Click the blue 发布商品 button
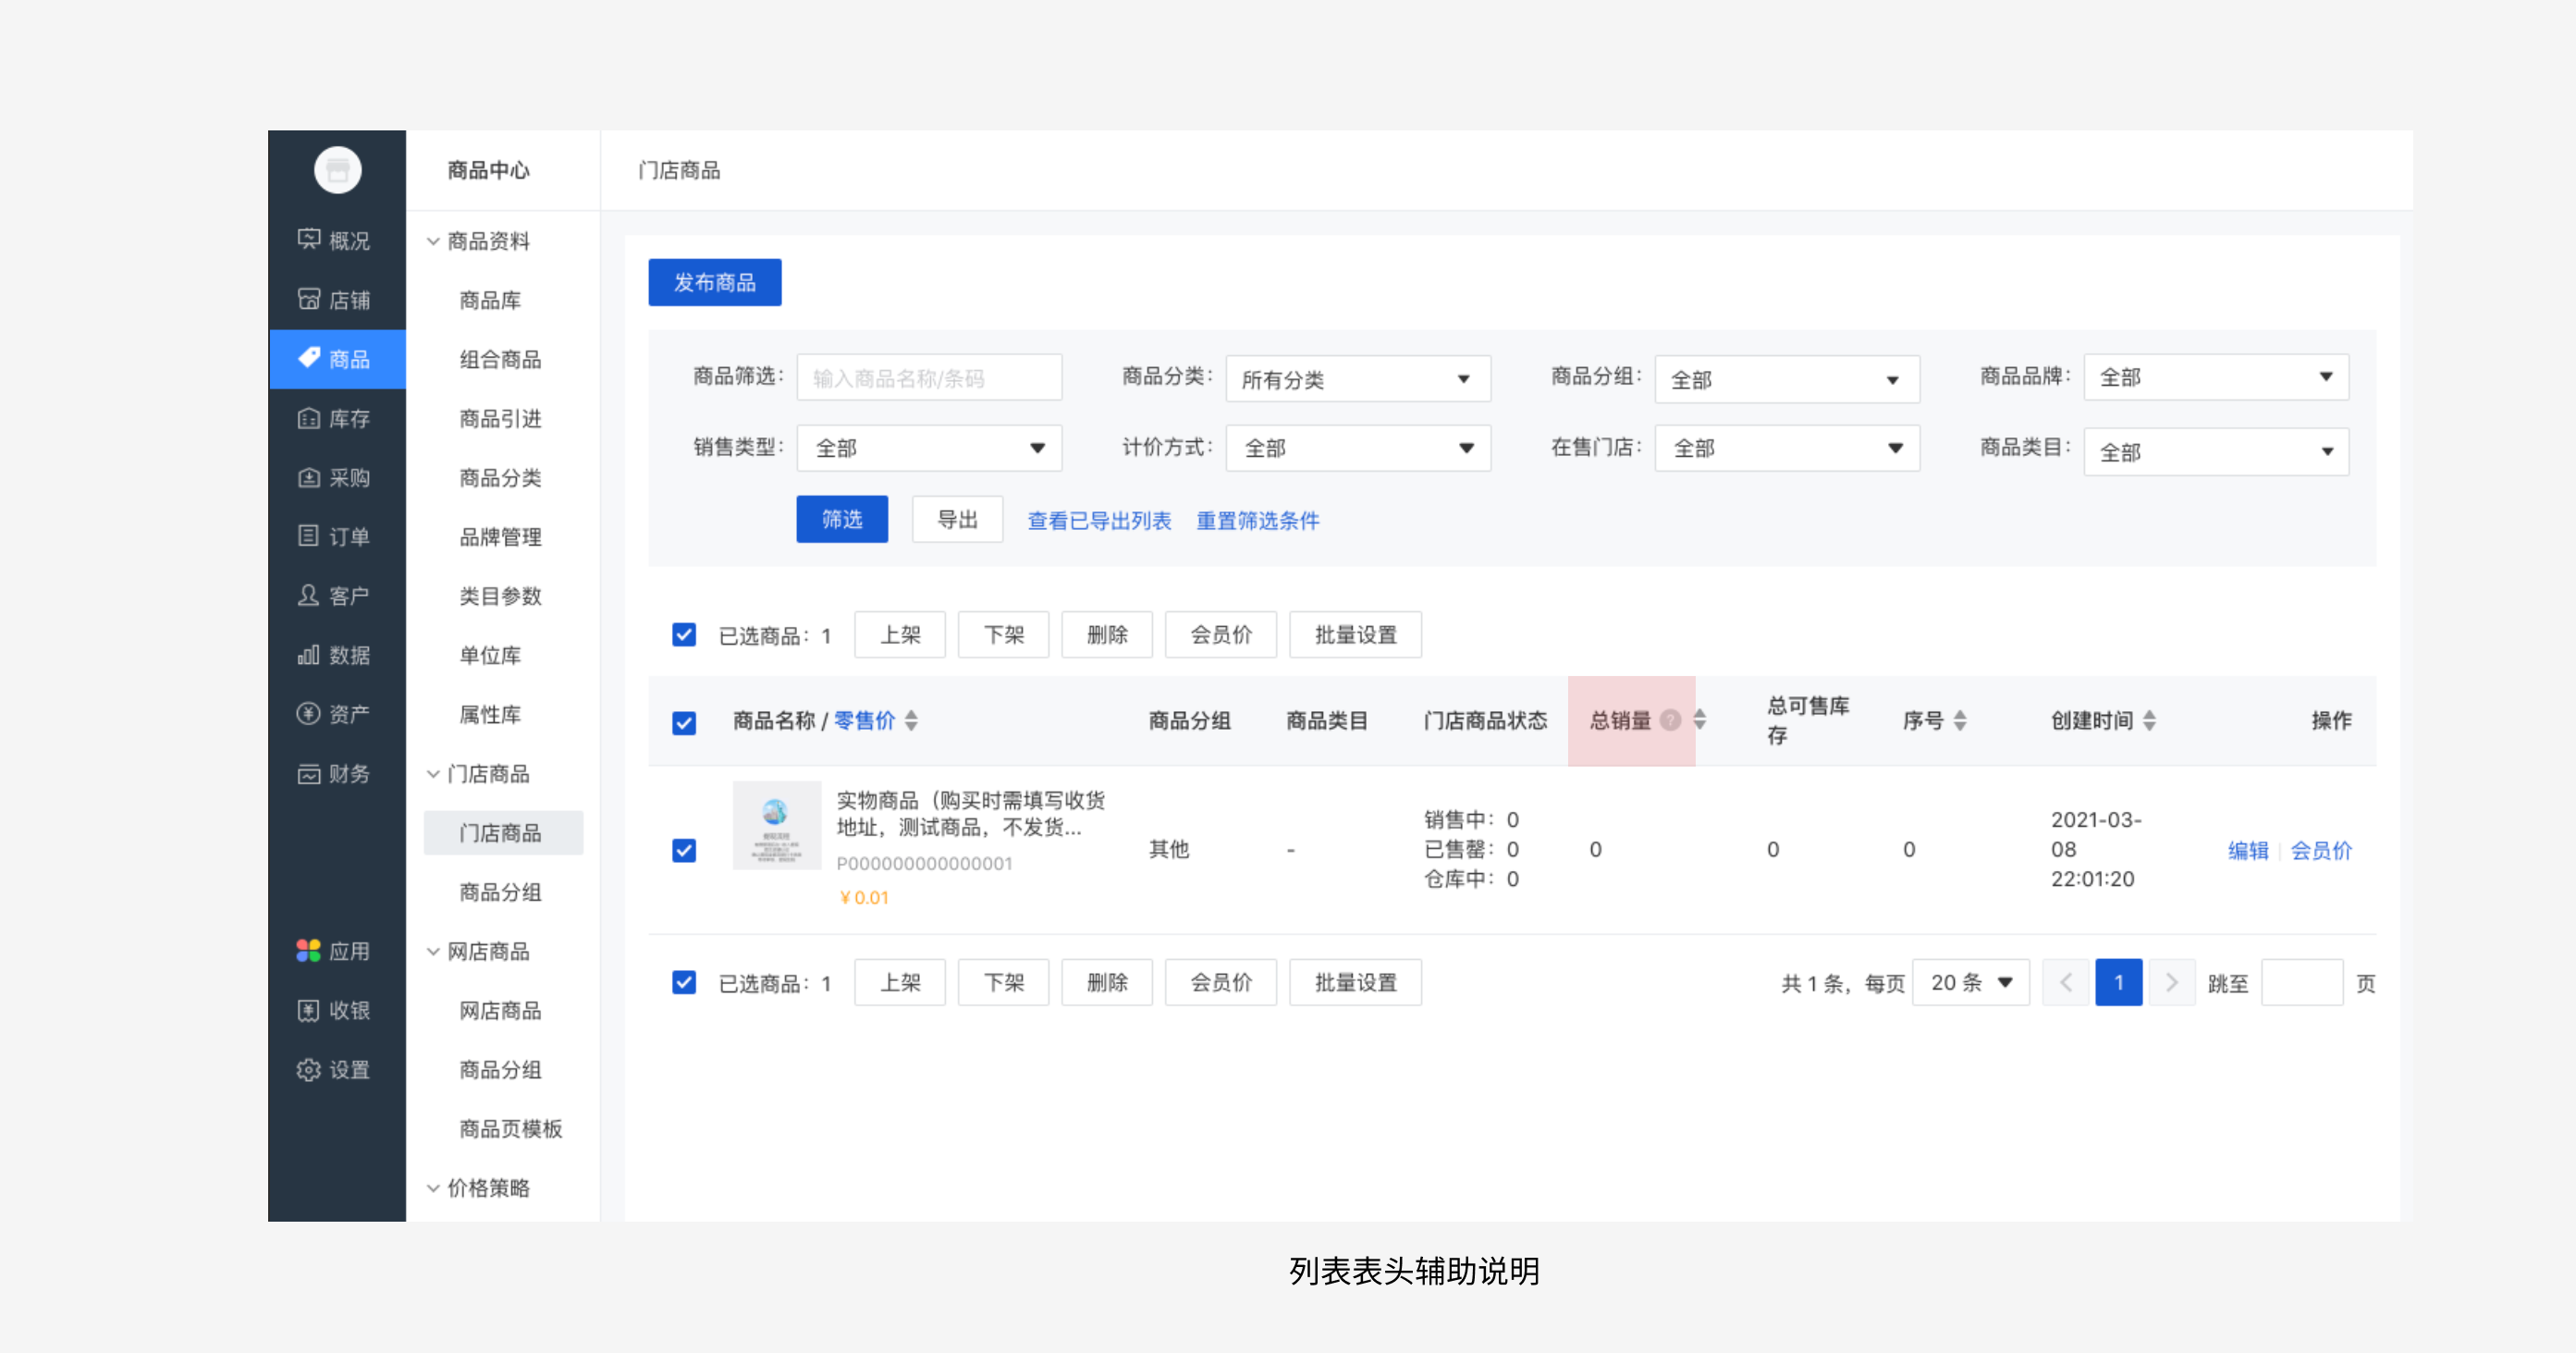Image resolution: width=2576 pixels, height=1353 pixels. click(x=714, y=282)
